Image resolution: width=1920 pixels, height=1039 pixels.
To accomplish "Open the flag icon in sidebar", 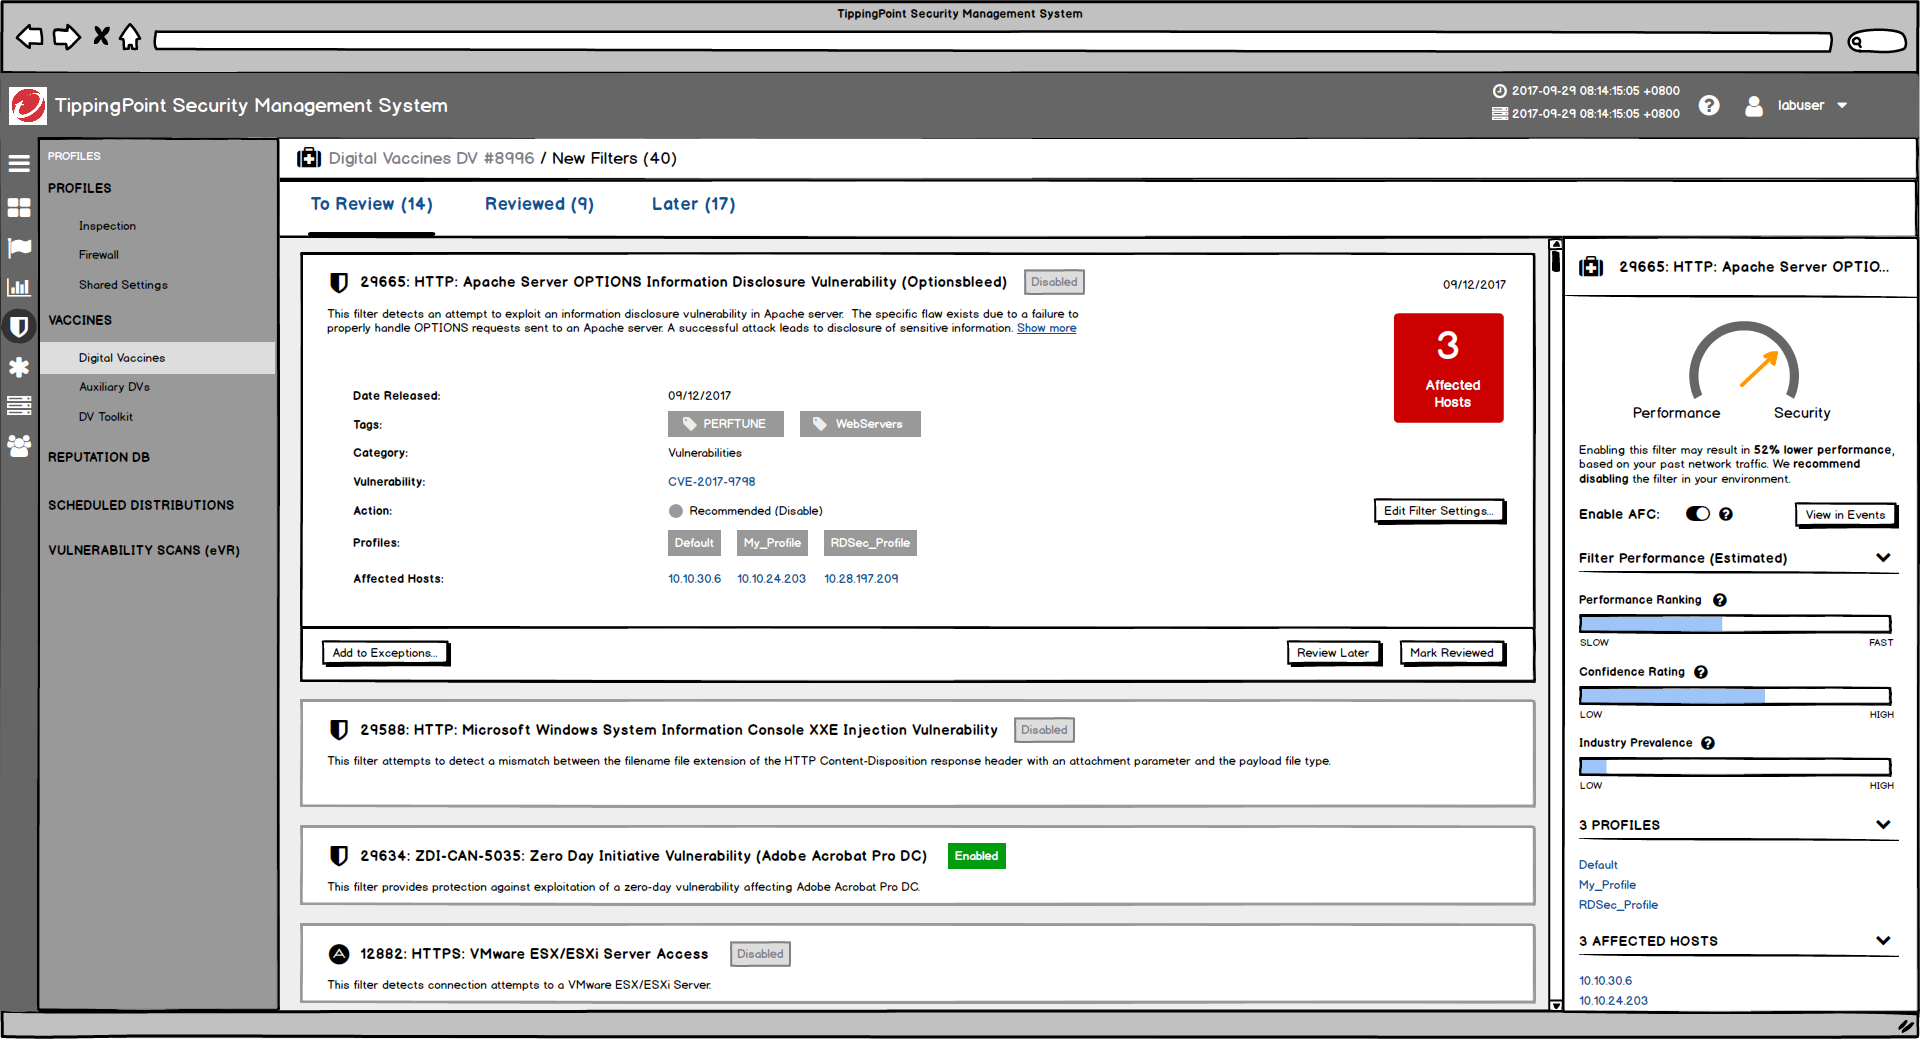I will point(19,247).
